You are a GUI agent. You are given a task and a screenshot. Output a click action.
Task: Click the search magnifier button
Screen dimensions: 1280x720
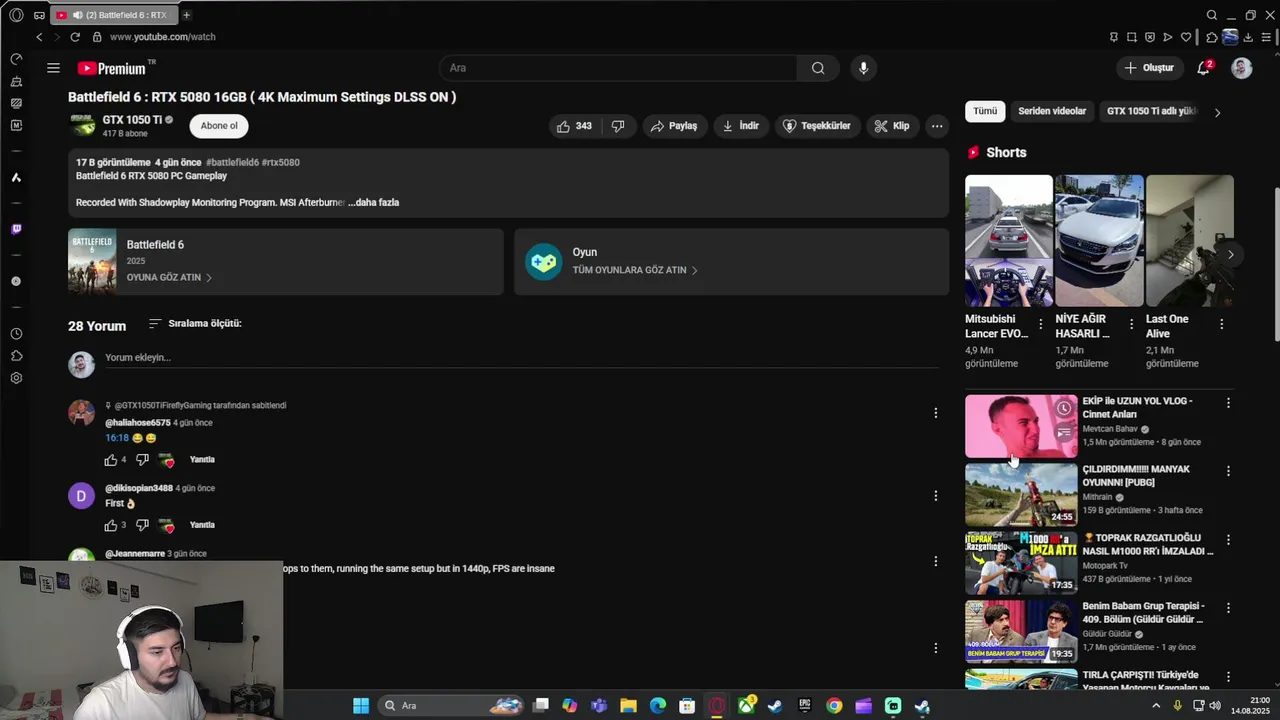[818, 68]
